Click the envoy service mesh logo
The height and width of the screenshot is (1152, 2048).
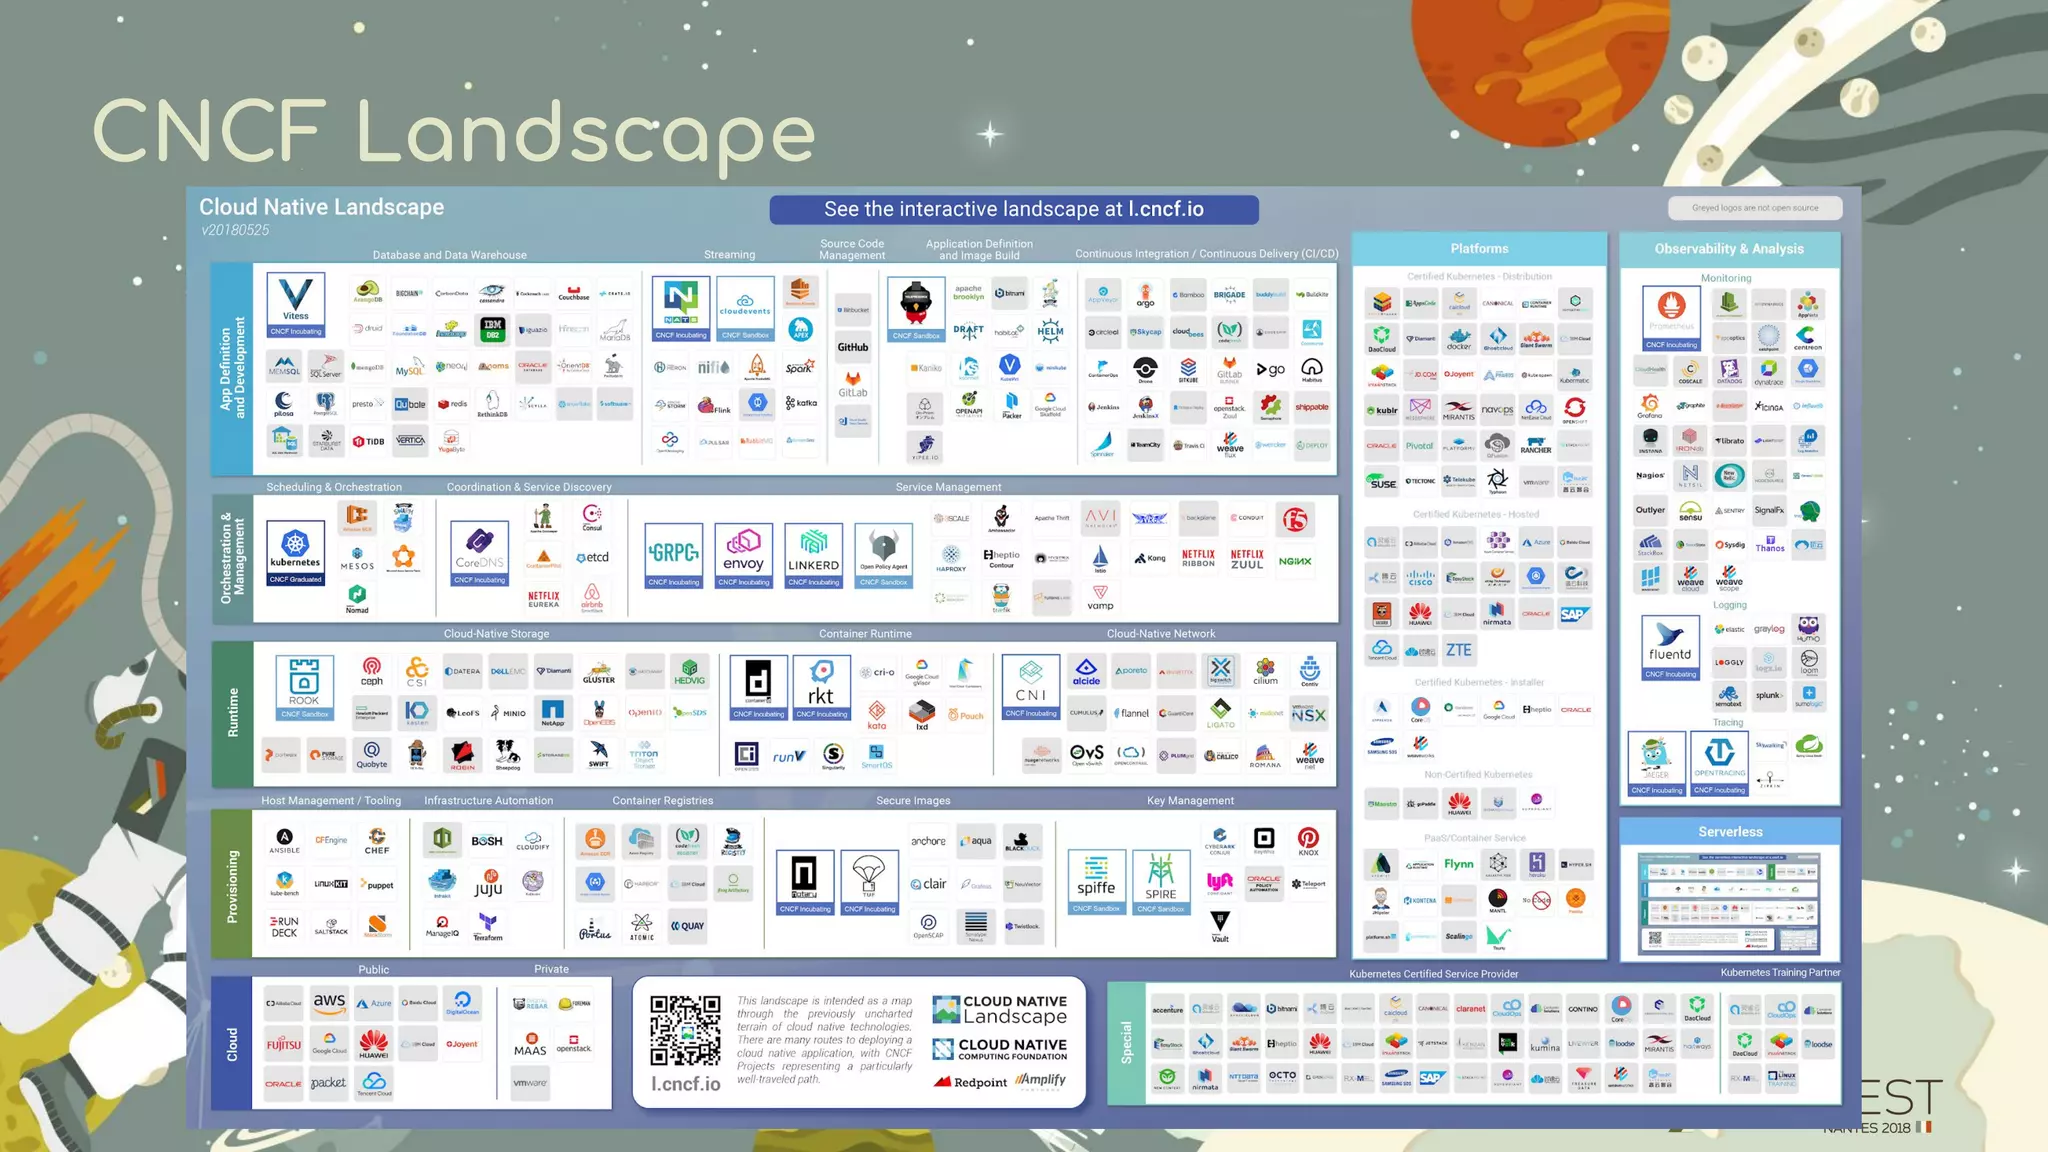click(743, 553)
